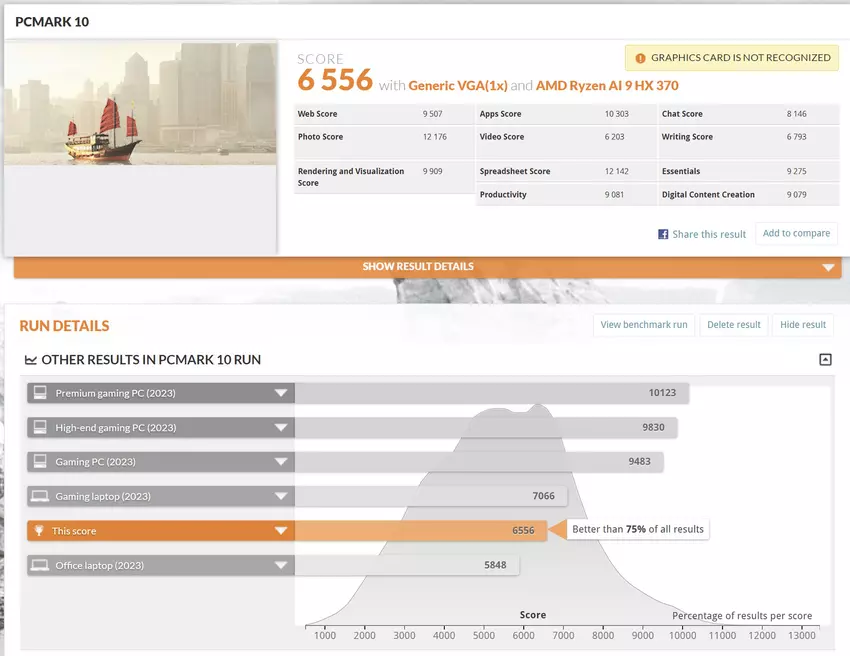Open the Gaming laptop (2023) dropdown arrow
The height and width of the screenshot is (656, 850).
click(281, 496)
